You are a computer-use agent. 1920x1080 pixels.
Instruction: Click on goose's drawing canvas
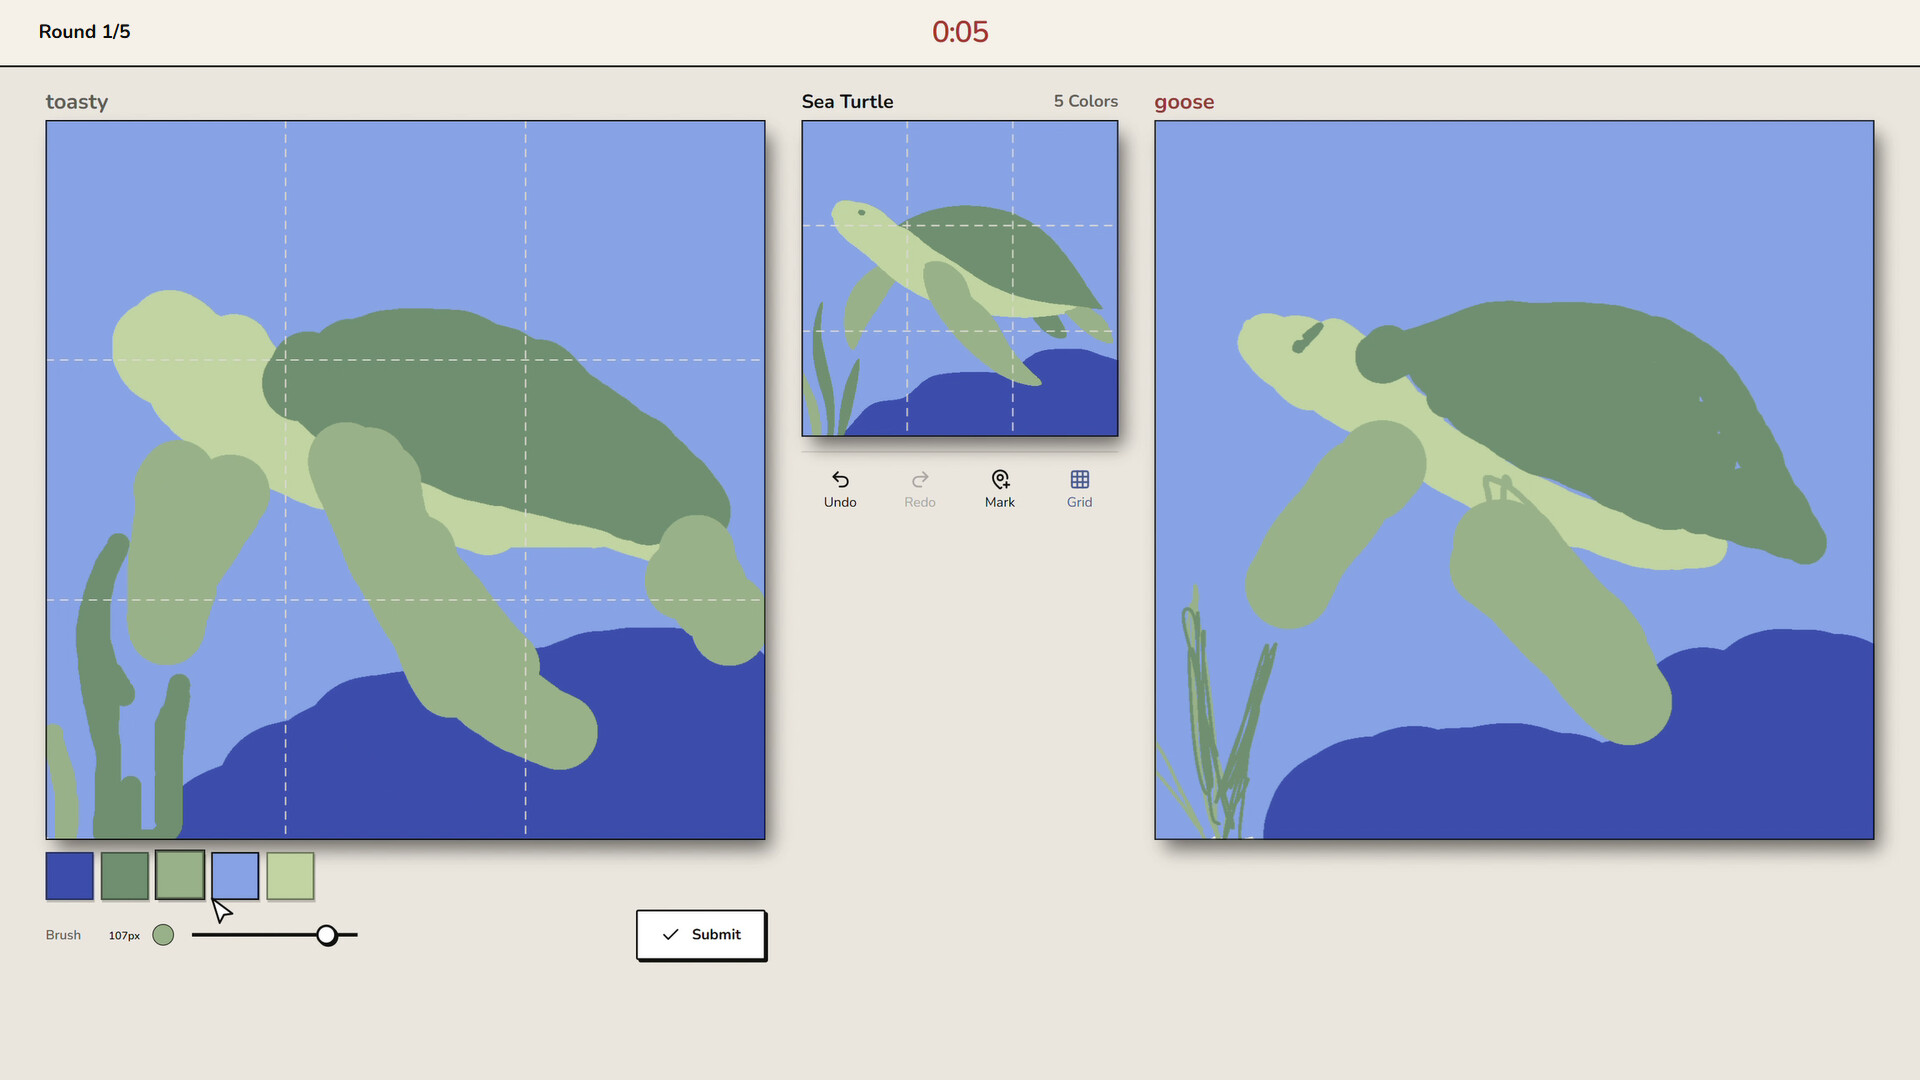point(1514,480)
